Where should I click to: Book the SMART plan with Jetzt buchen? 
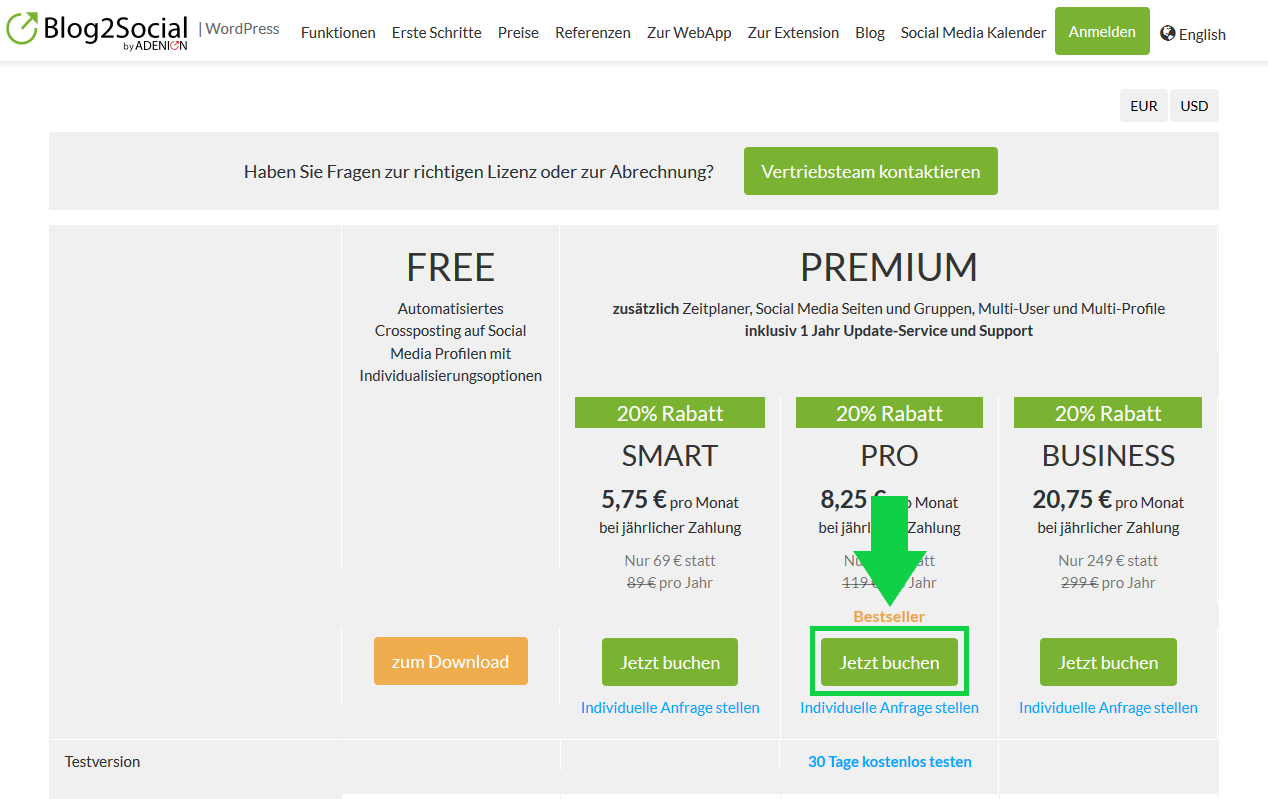coord(670,662)
